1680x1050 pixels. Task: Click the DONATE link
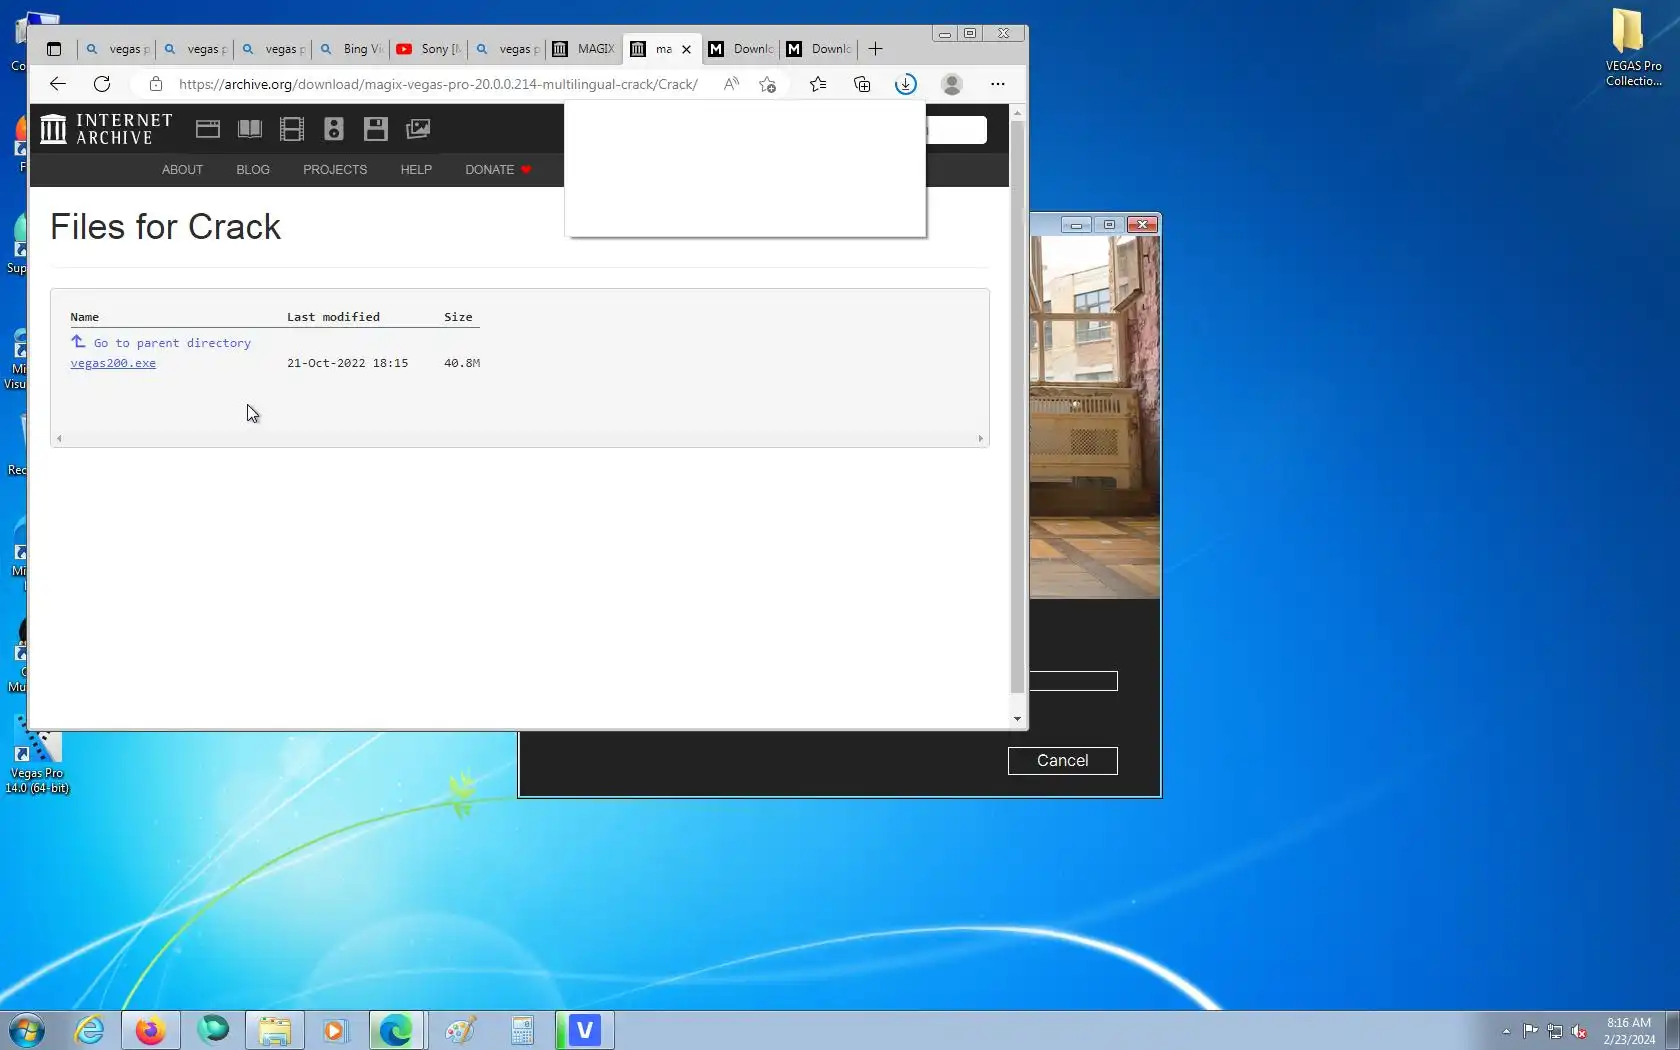pyautogui.click(x=498, y=170)
